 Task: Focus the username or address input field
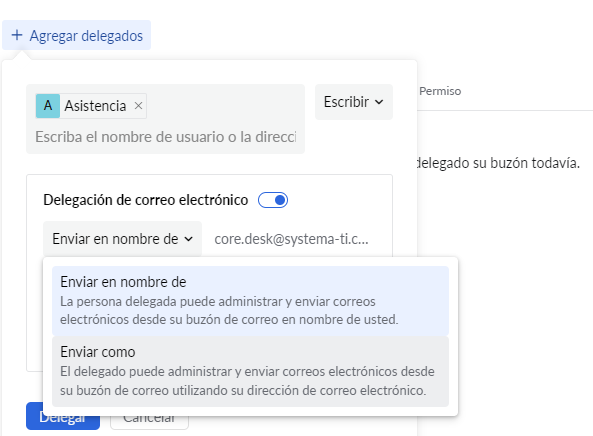[166, 137]
